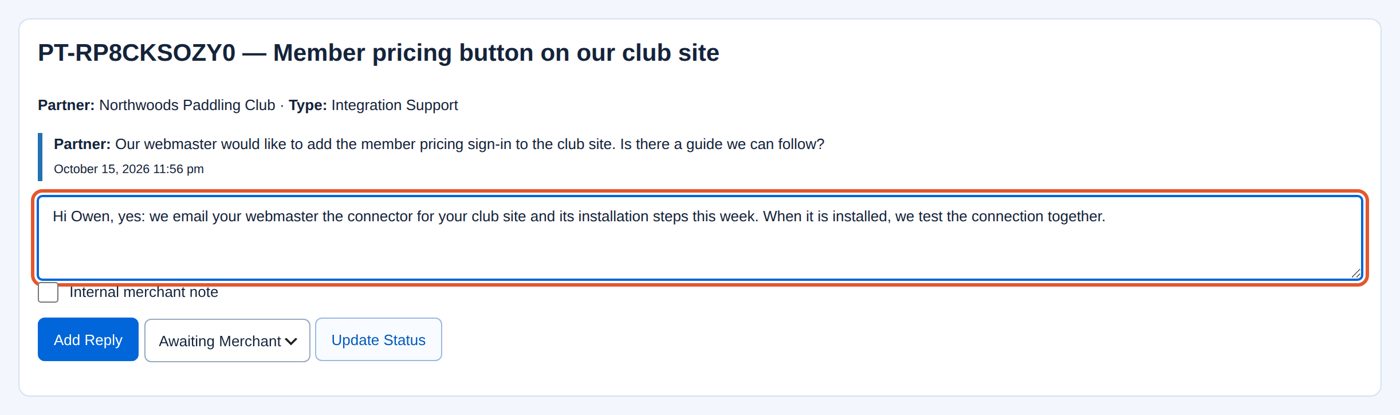Enable the Internal merchant note checkbox
This screenshot has height=415, width=1400.
coord(48,292)
